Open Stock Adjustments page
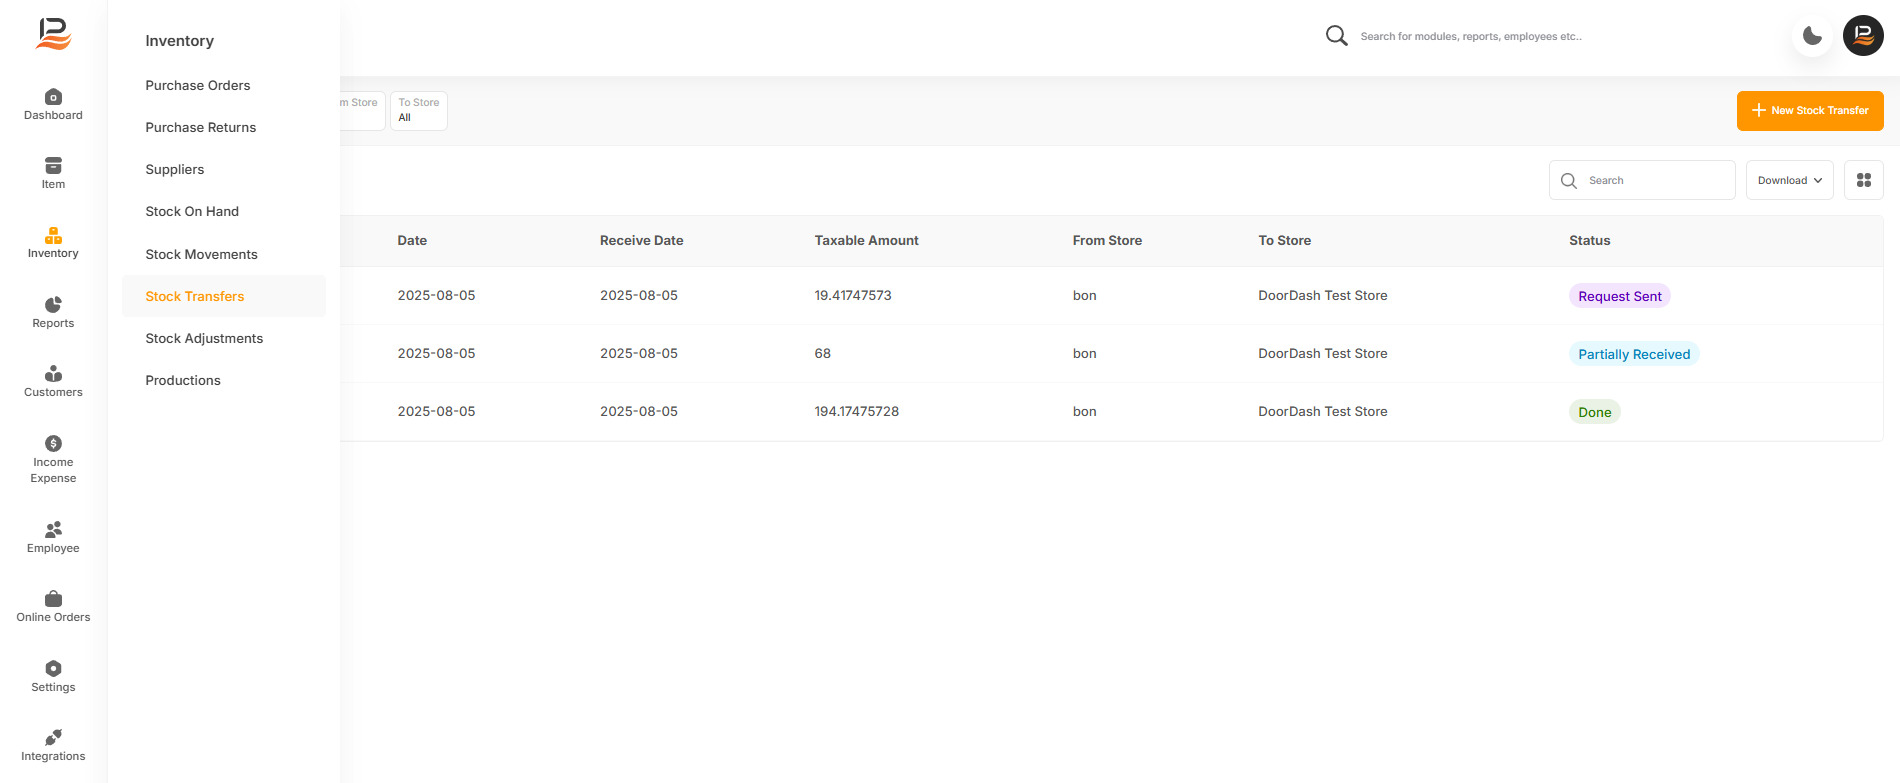1900x783 pixels. point(204,338)
